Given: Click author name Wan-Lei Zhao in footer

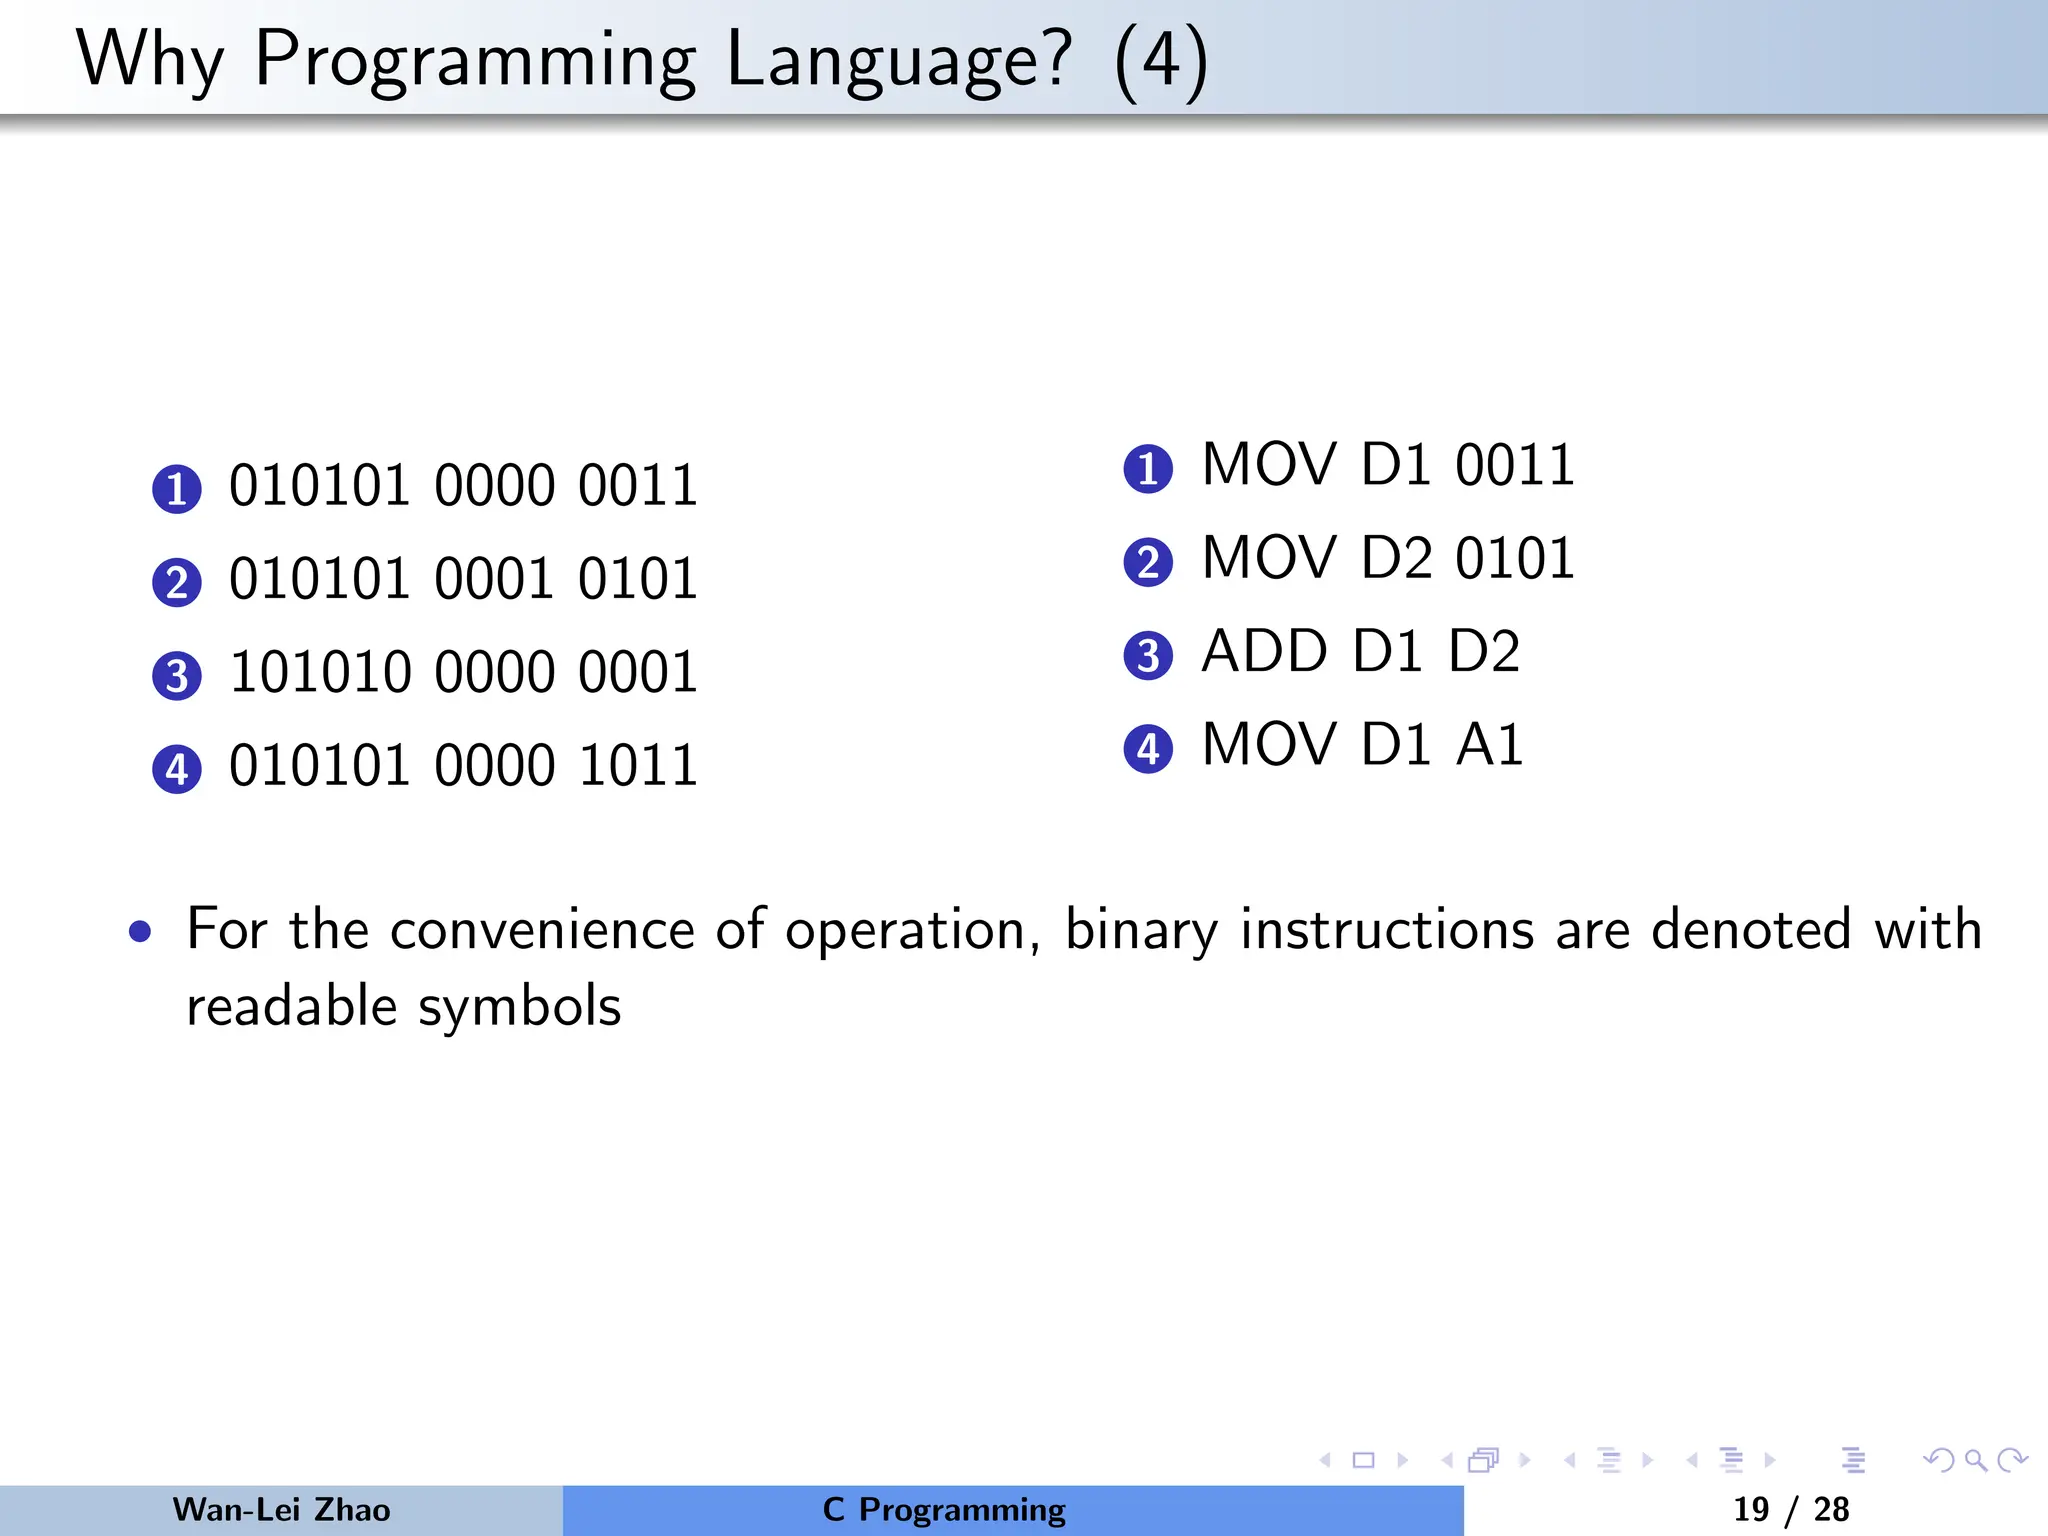Looking at the screenshot, I should pos(281,1509).
